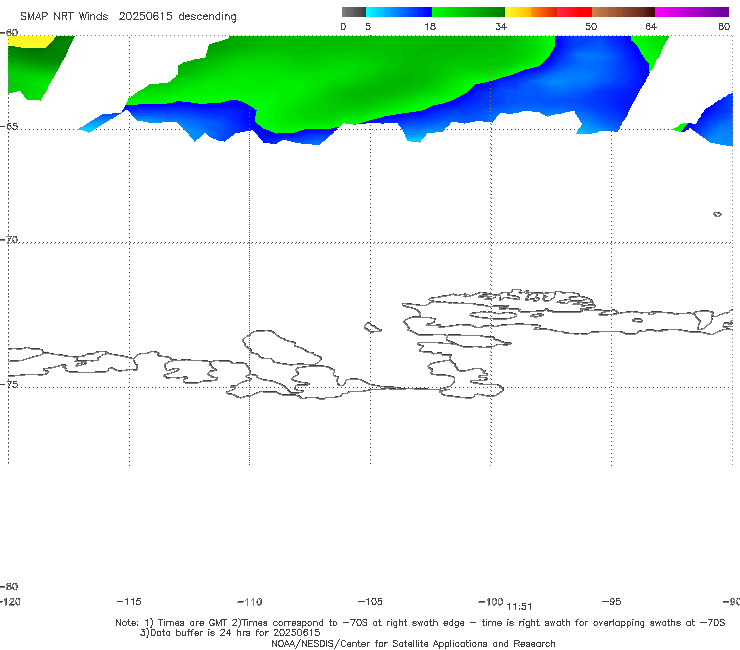Click the longitude label "-95"
Image resolution: width=740 pixels, height=650 pixels.
(x=612, y=602)
